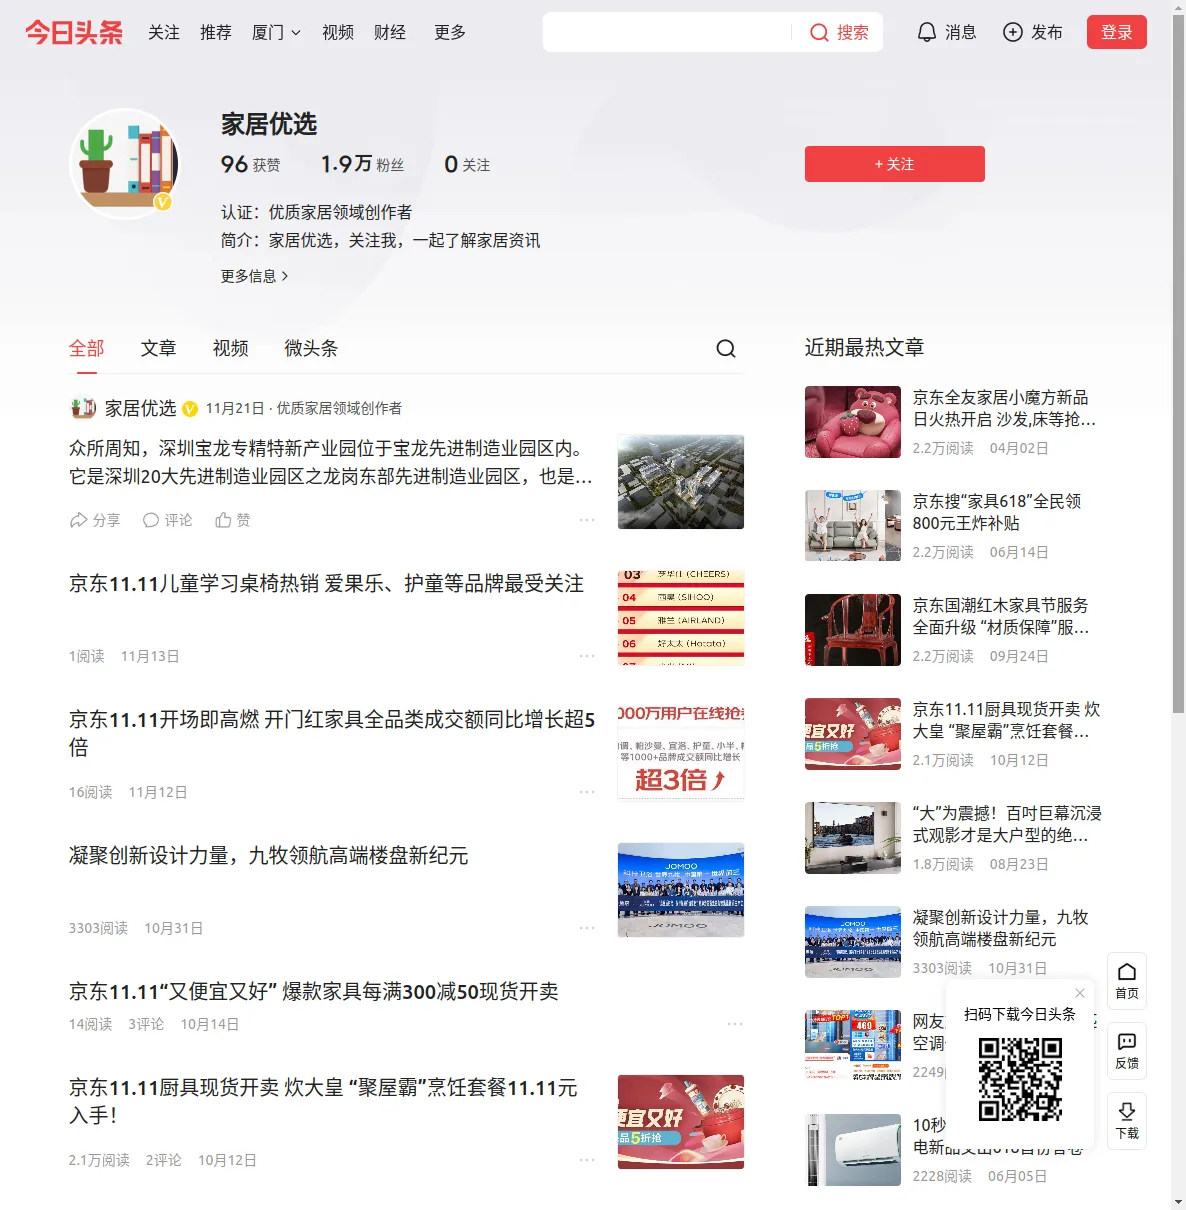Open the article 京东11.11开场即高燃
Viewport: 1186px width, 1210px height.
click(332, 733)
